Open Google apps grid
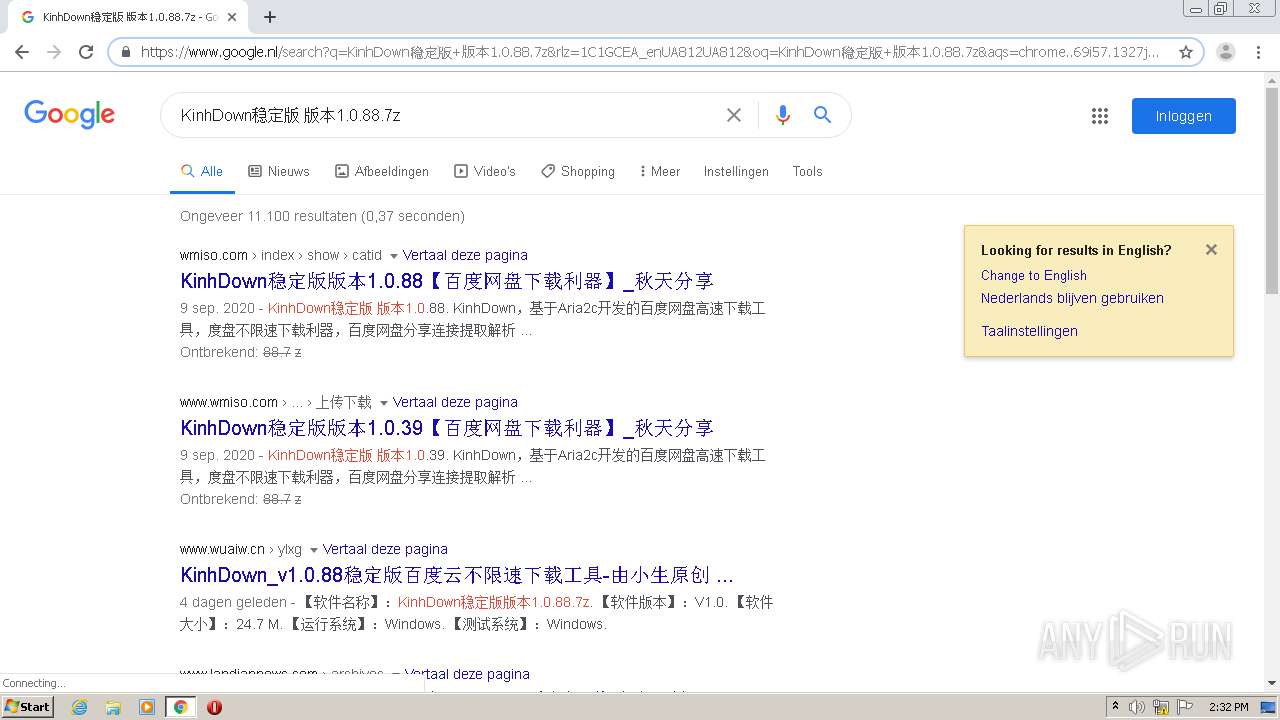 [1100, 116]
